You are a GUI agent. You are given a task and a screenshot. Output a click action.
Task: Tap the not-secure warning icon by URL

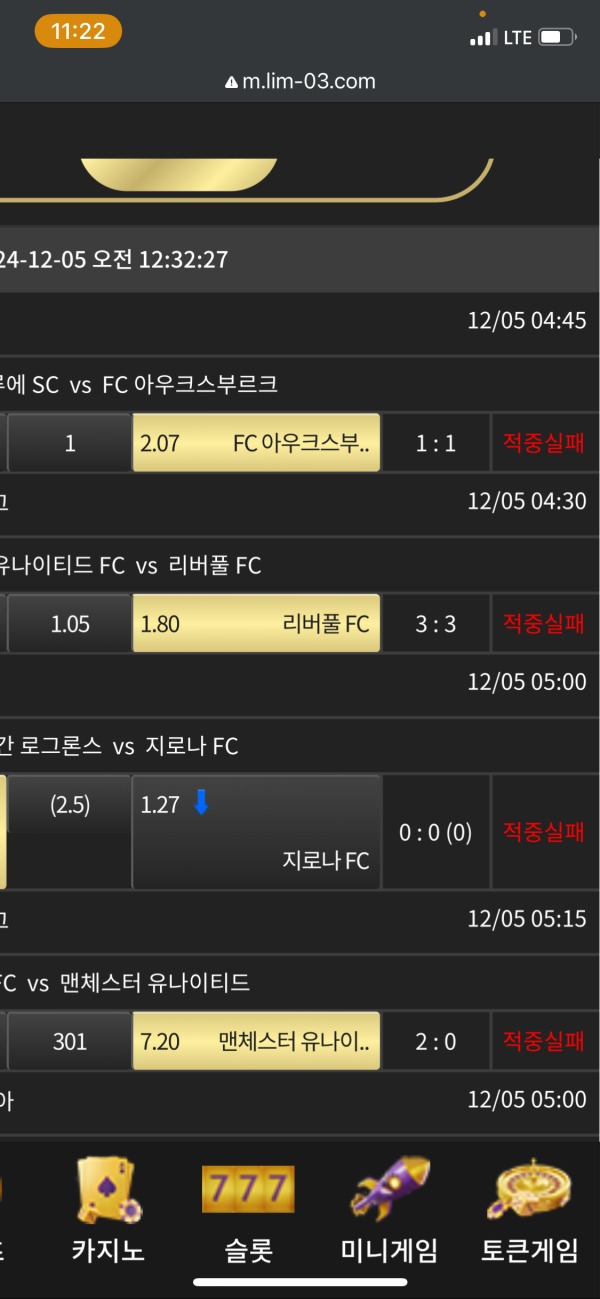click(232, 82)
